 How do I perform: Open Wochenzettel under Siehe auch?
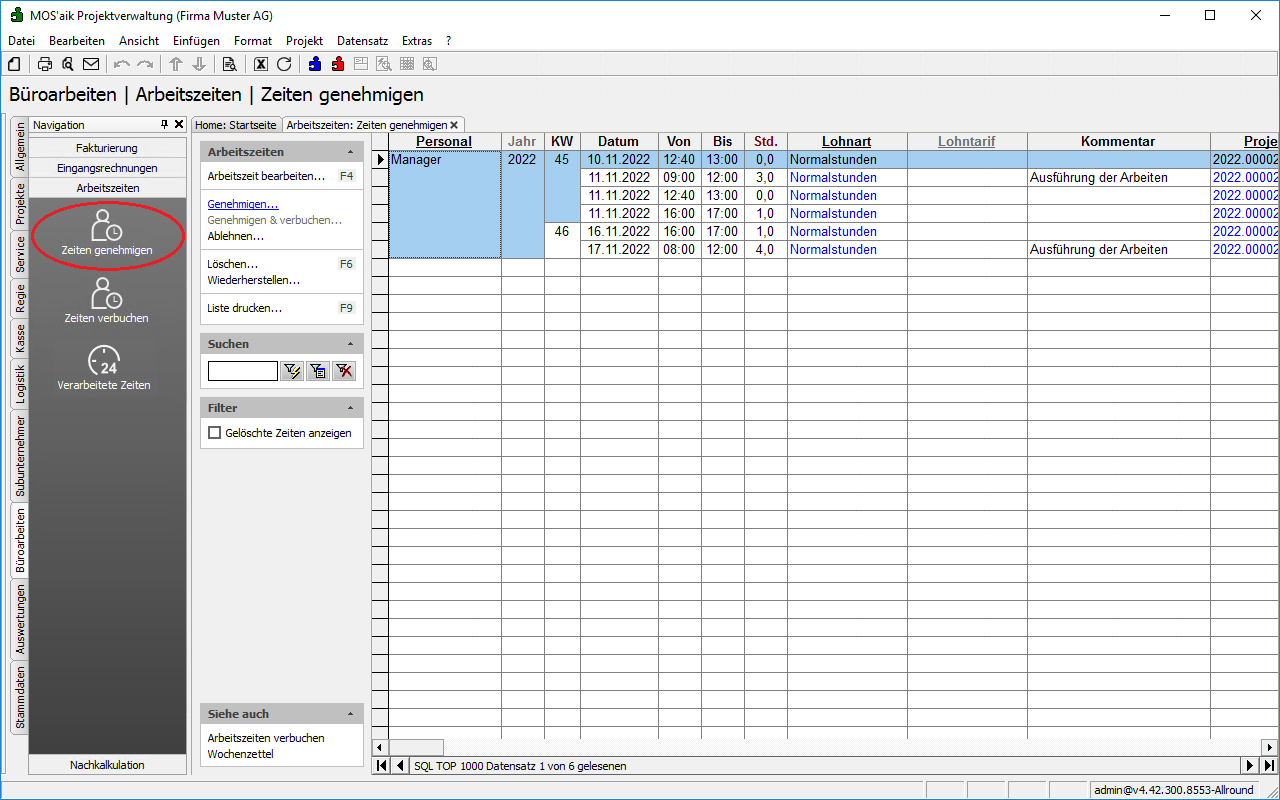click(241, 754)
